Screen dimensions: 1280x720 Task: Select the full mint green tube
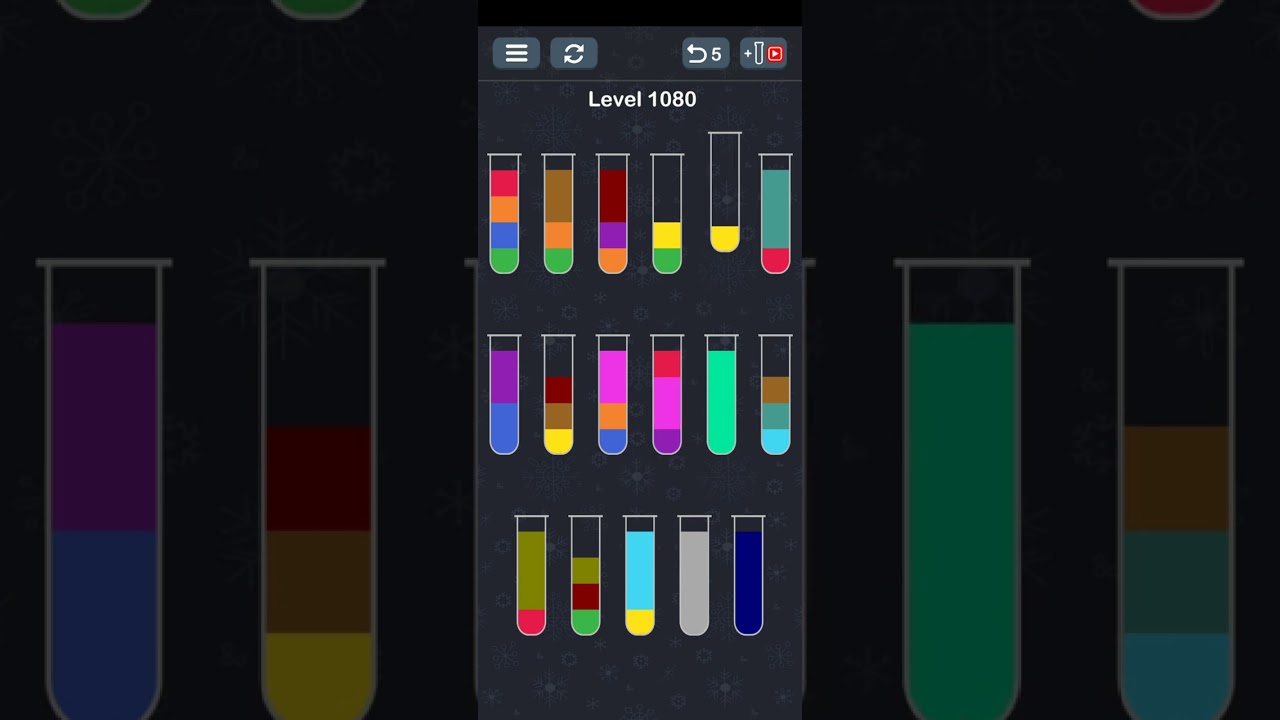[721, 395]
